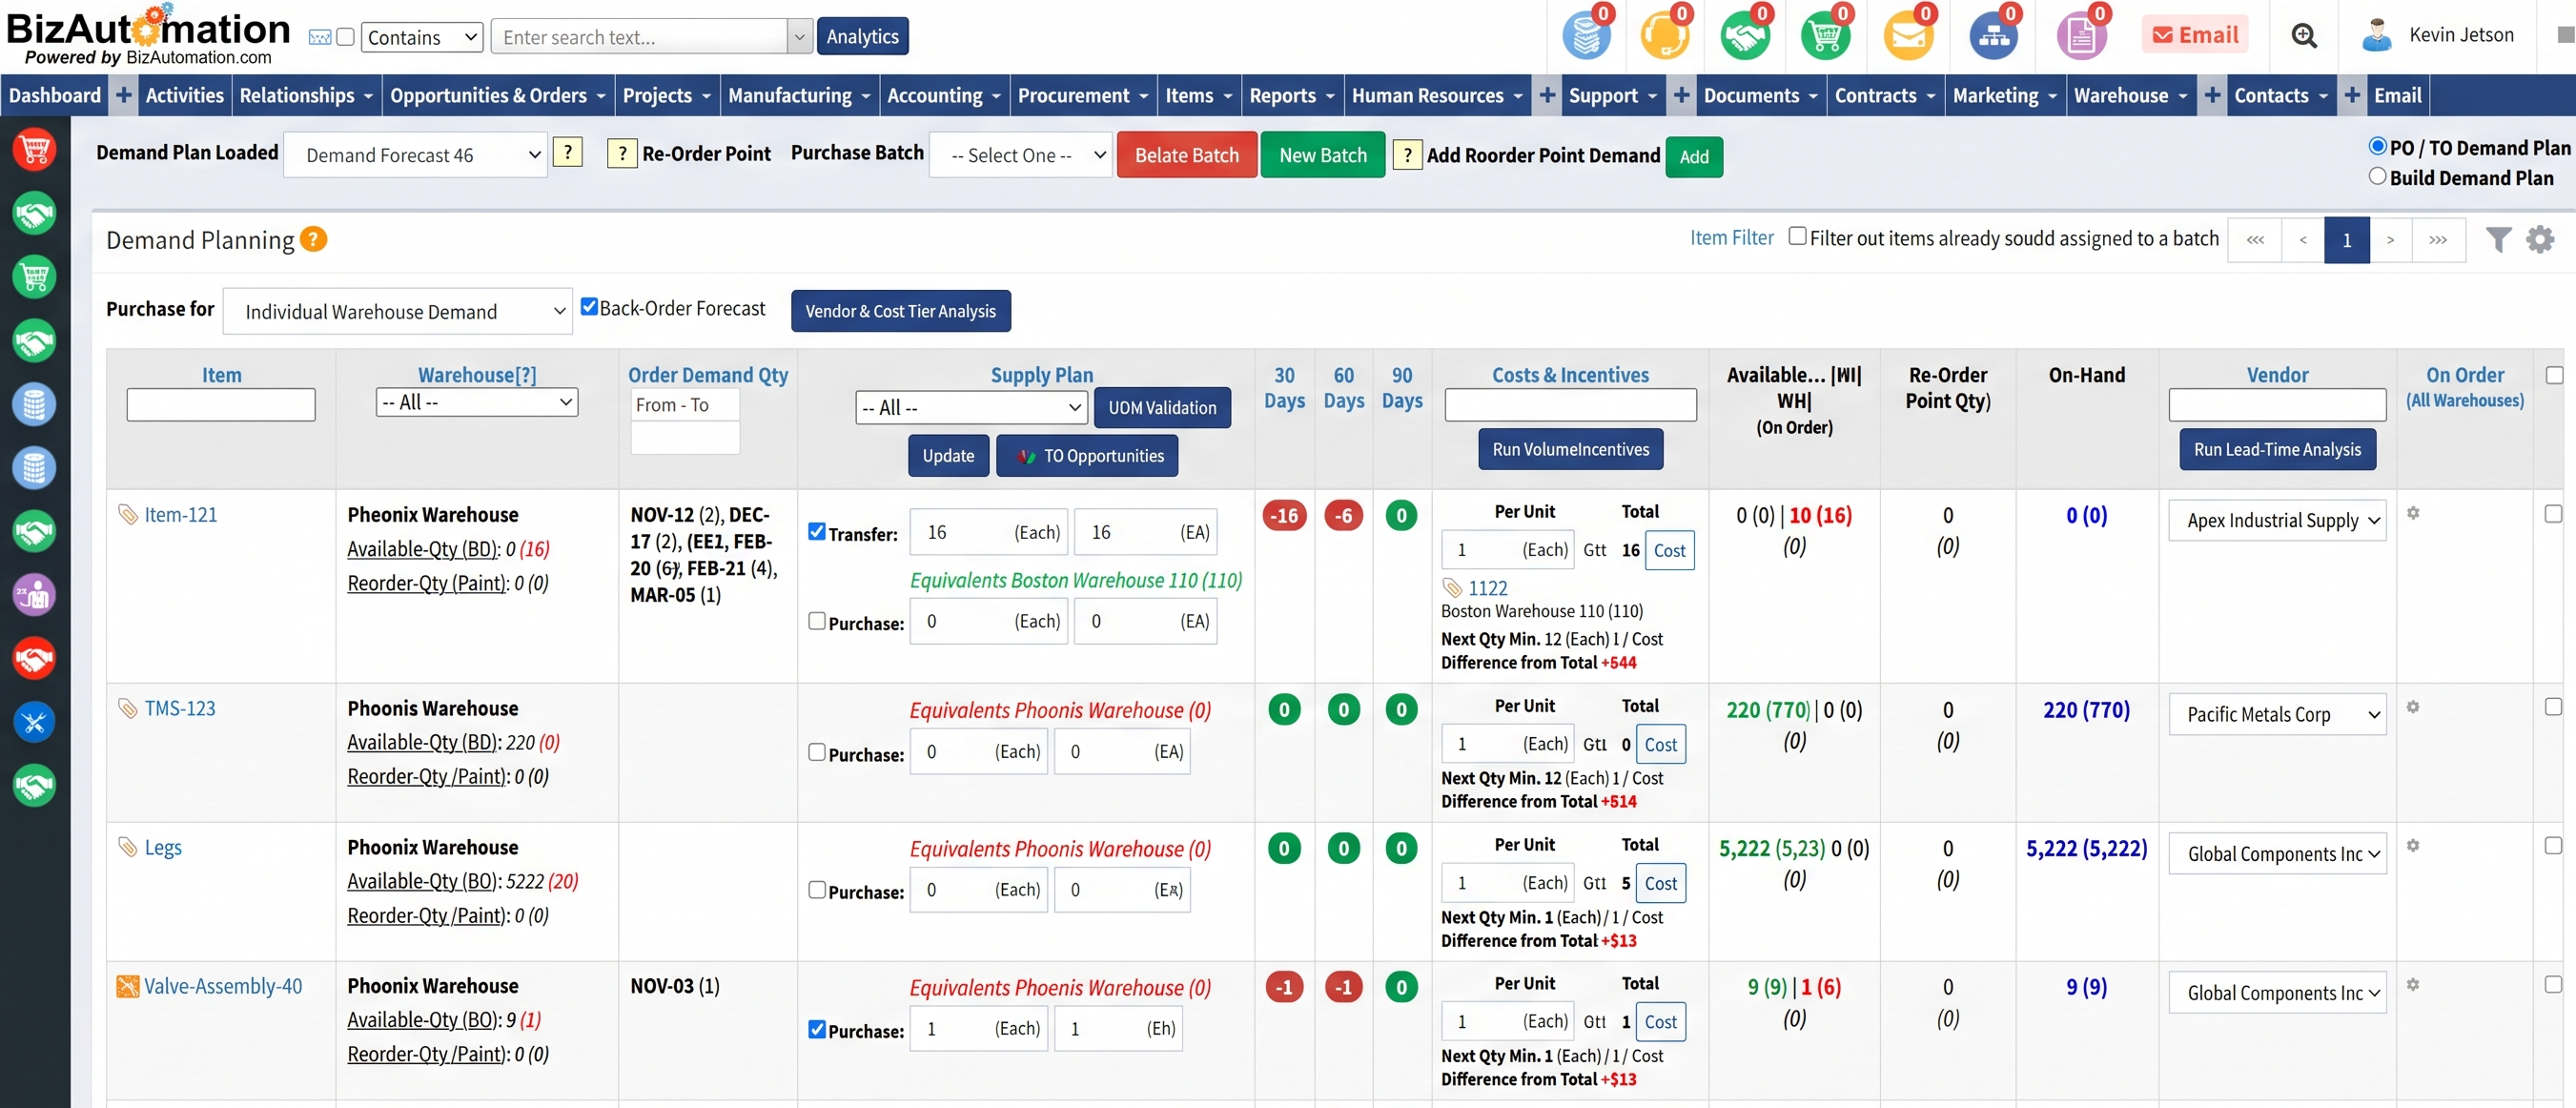The width and height of the screenshot is (2576, 1108).
Task: Click the New Batch button
Action: tap(1322, 155)
